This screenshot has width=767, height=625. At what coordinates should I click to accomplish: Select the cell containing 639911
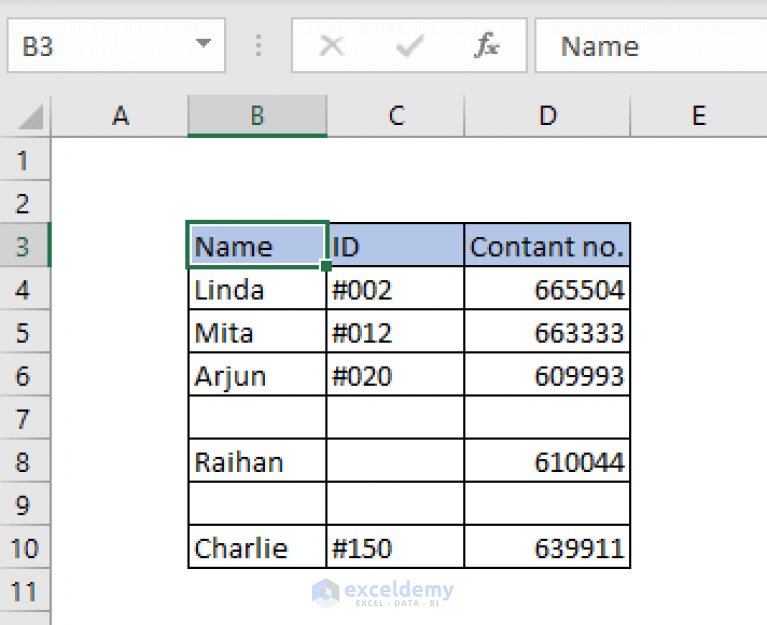(547, 546)
